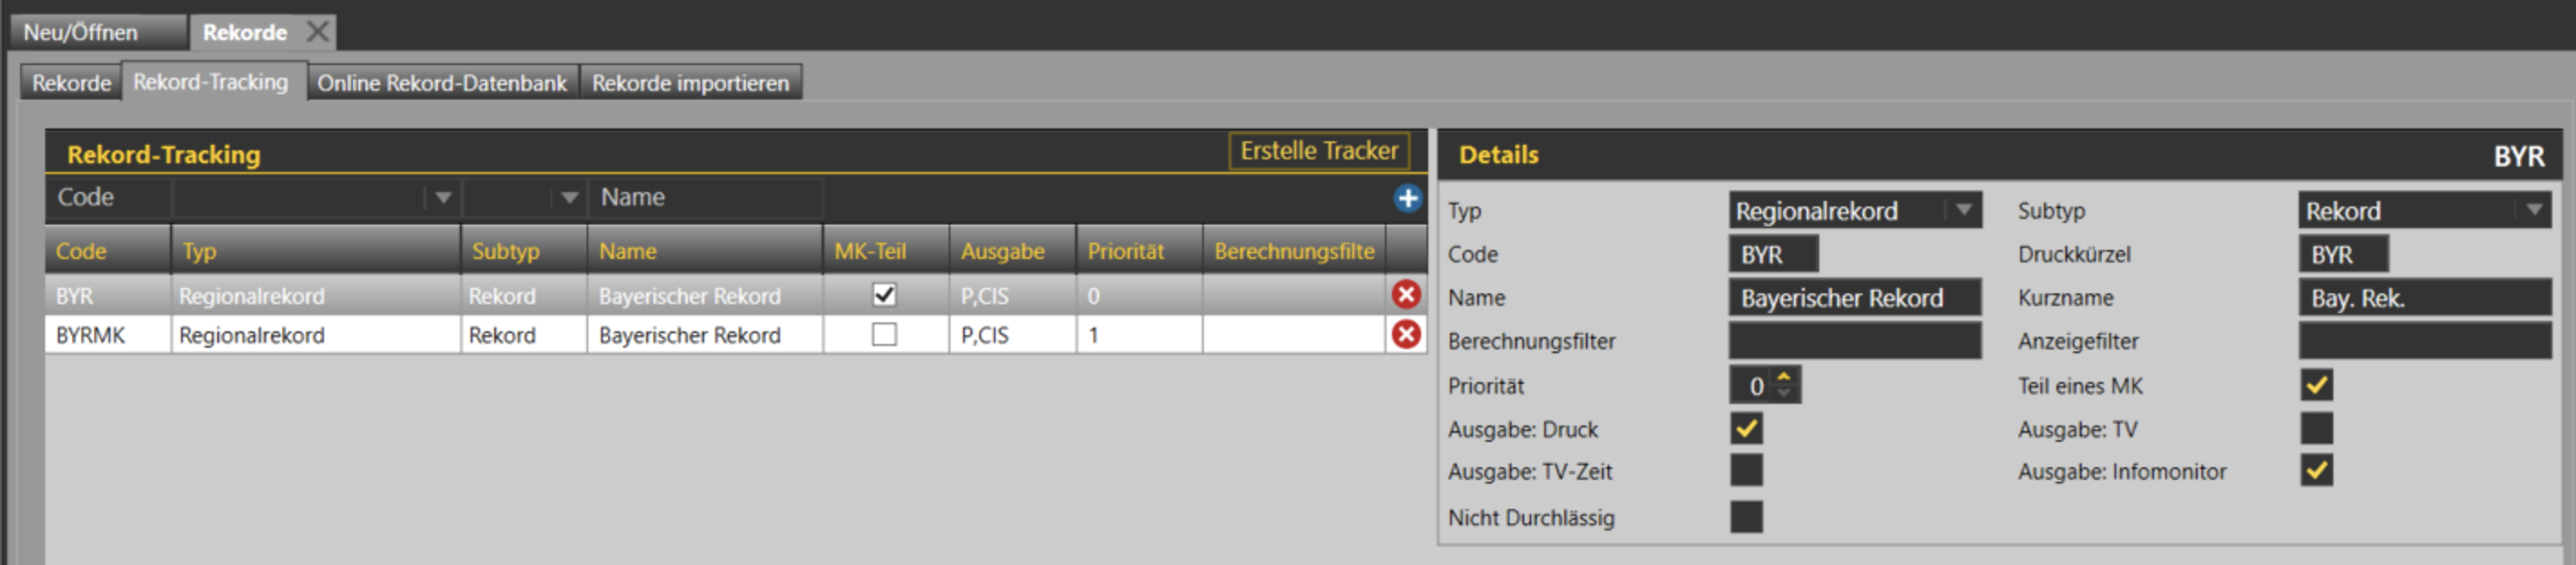
Task: Click Priorität cell showing 0 in BYR row
Action: click(1139, 296)
